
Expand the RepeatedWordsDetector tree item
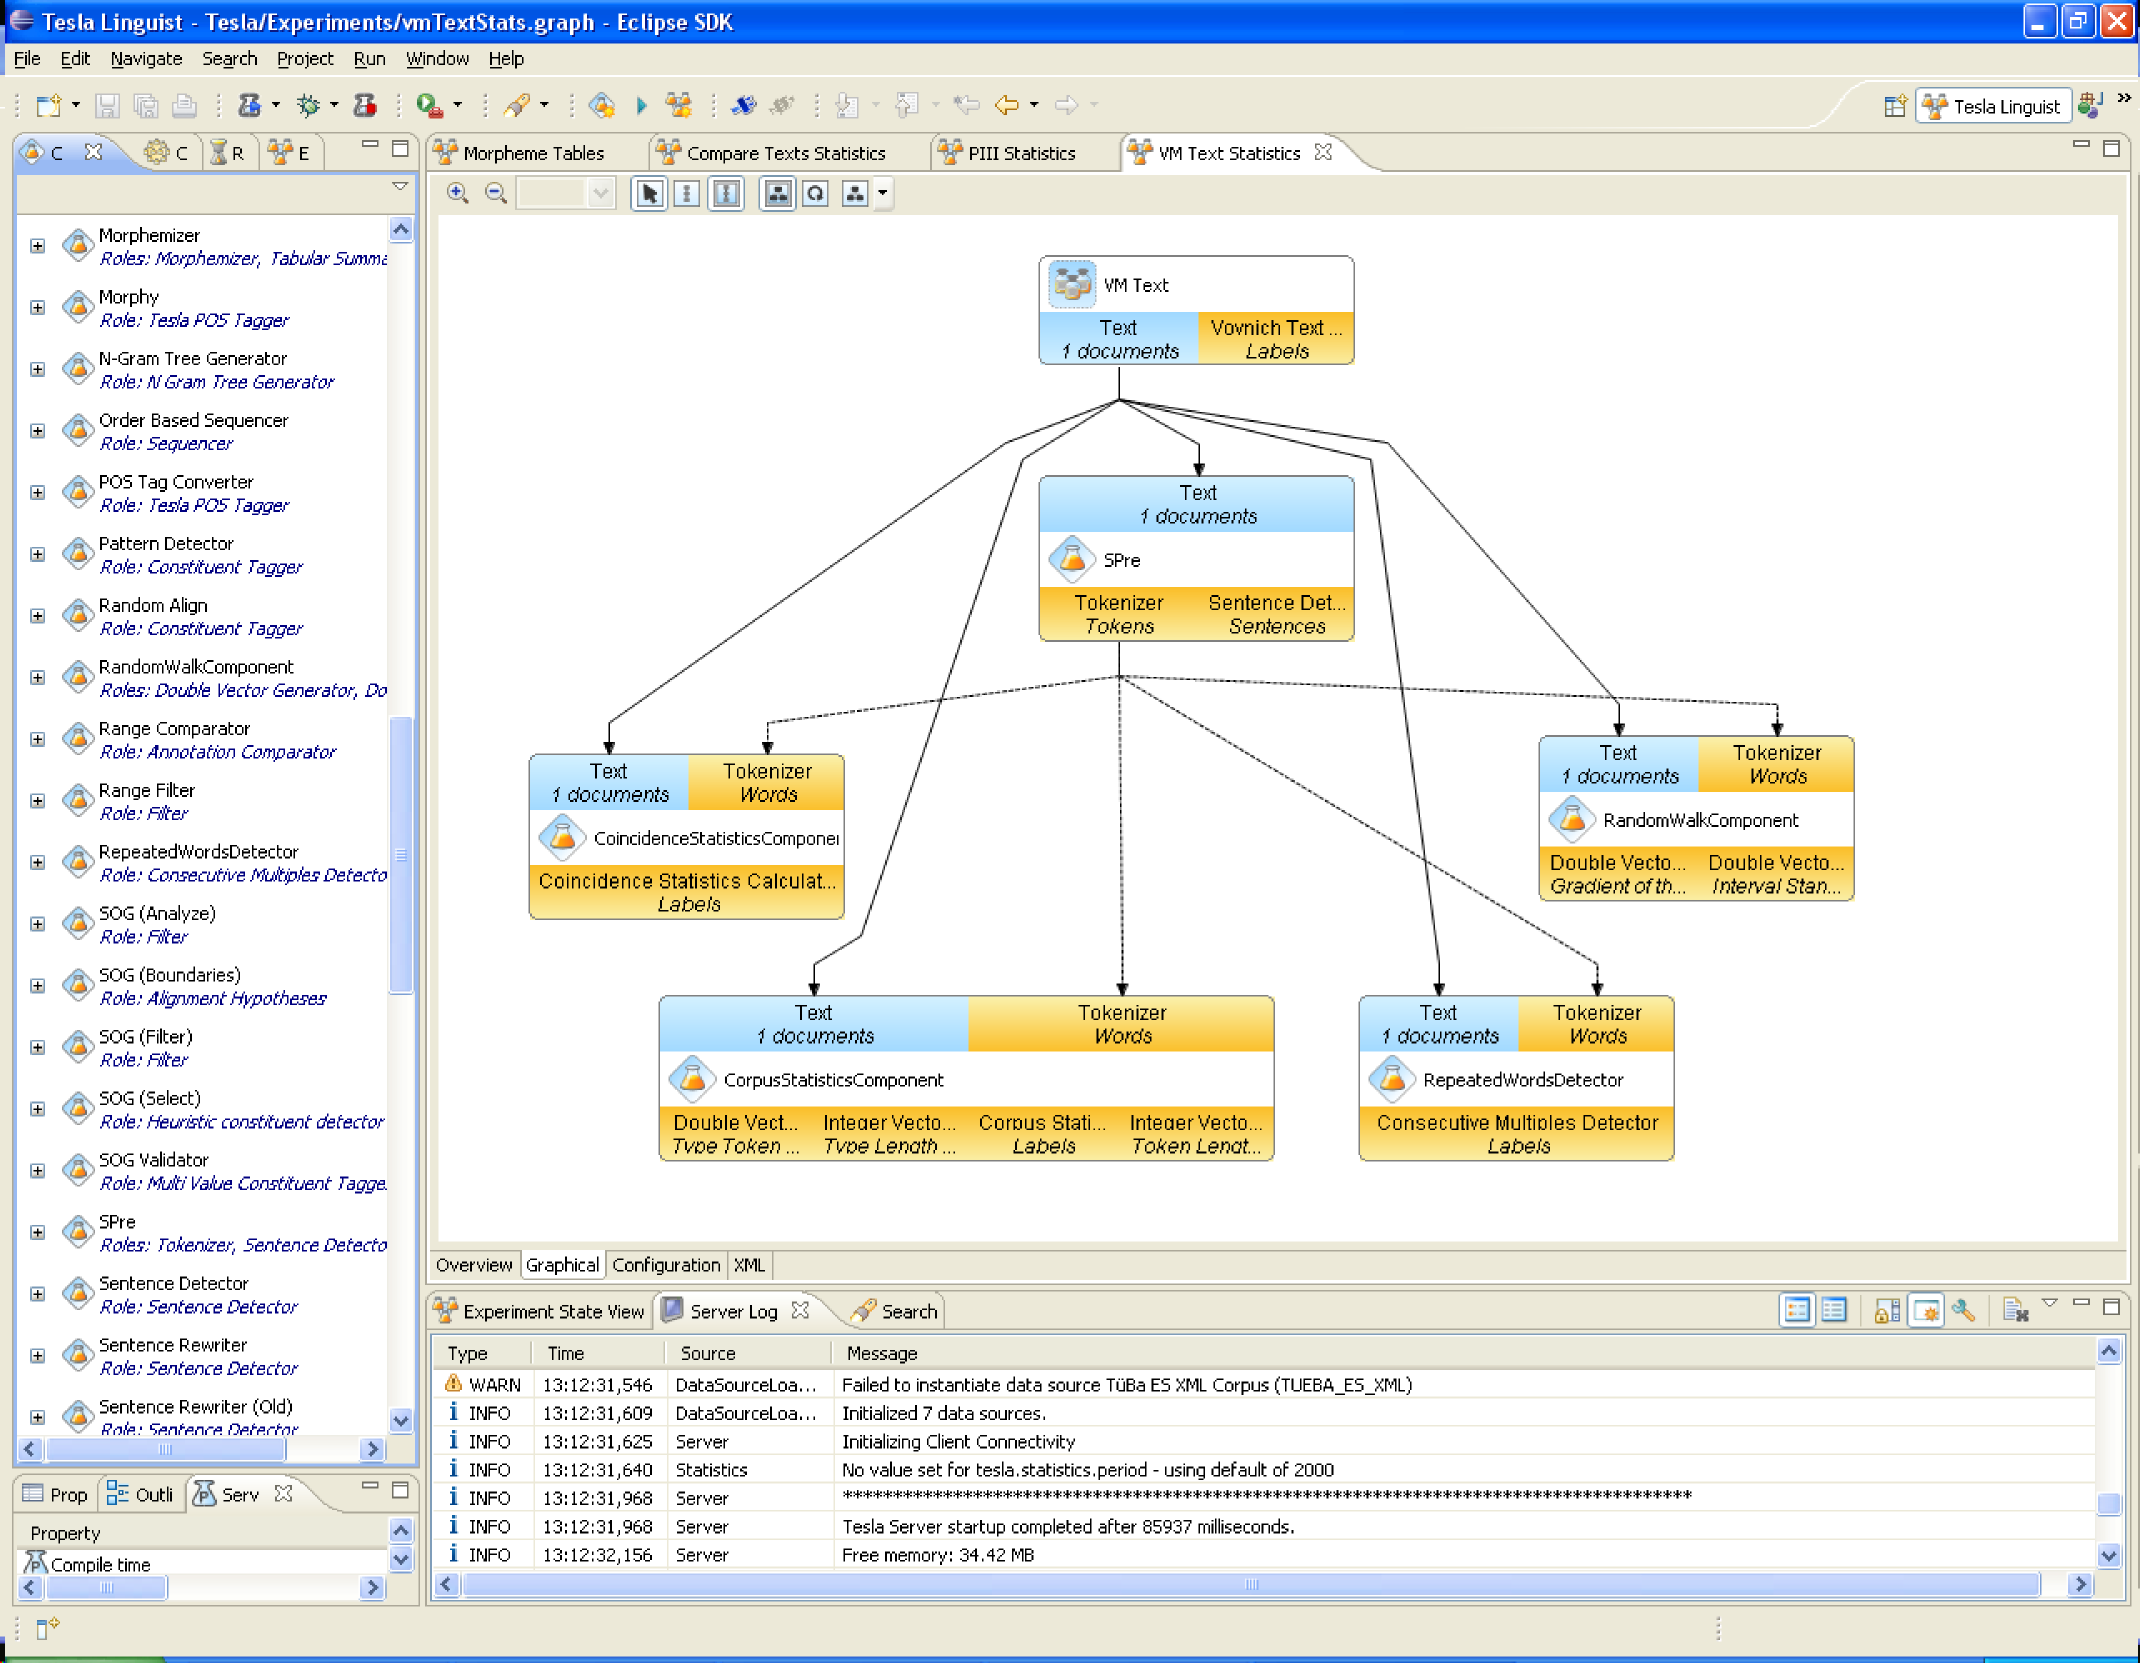(37, 862)
